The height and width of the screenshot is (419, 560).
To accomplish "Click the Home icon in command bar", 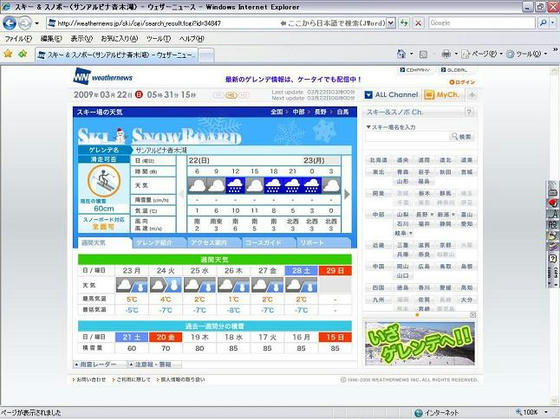I will (x=401, y=54).
